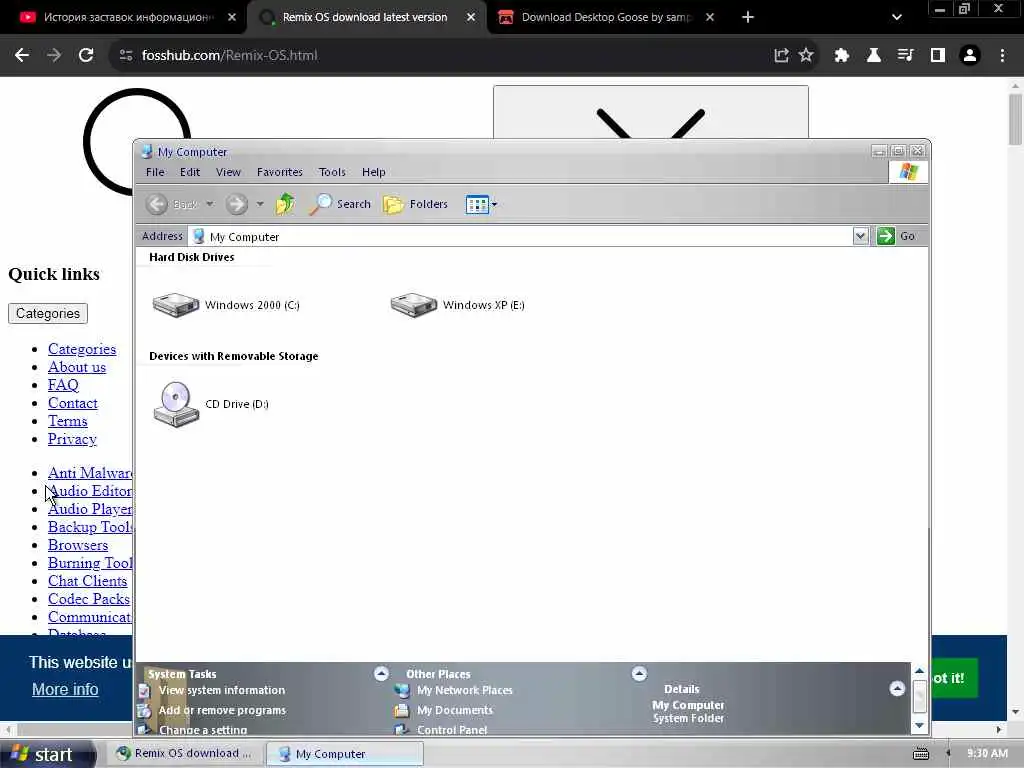Expand the Address bar dropdown
The image size is (1024, 768).
click(860, 236)
